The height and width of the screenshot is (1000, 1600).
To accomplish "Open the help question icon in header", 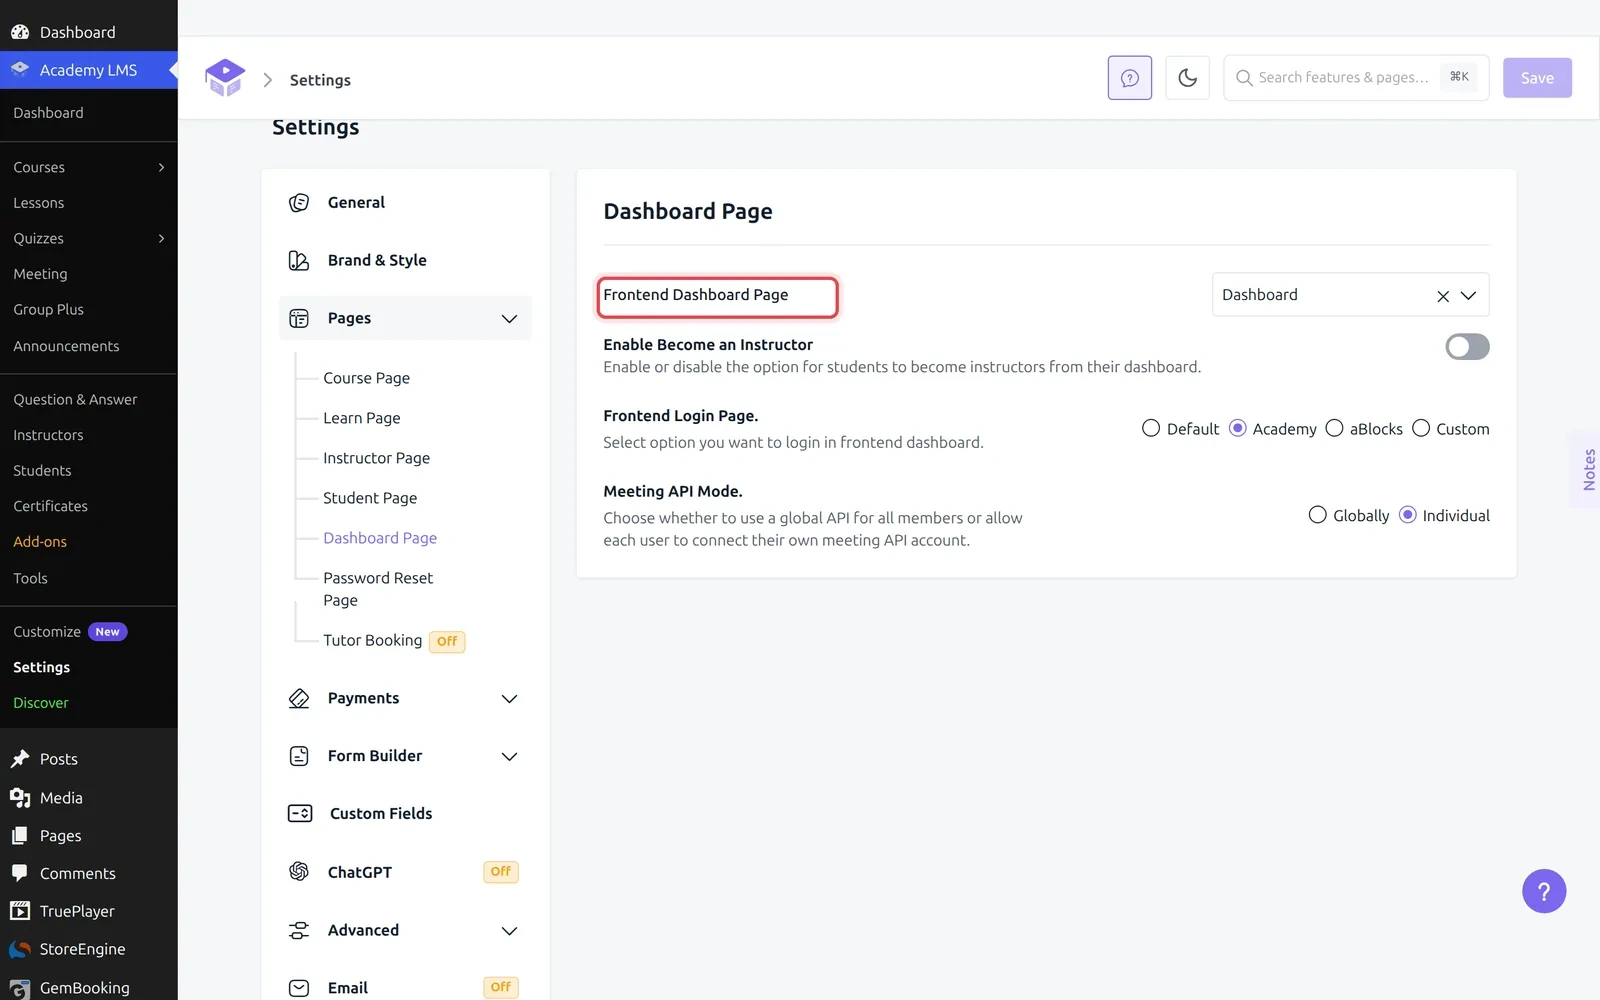I will coord(1130,78).
